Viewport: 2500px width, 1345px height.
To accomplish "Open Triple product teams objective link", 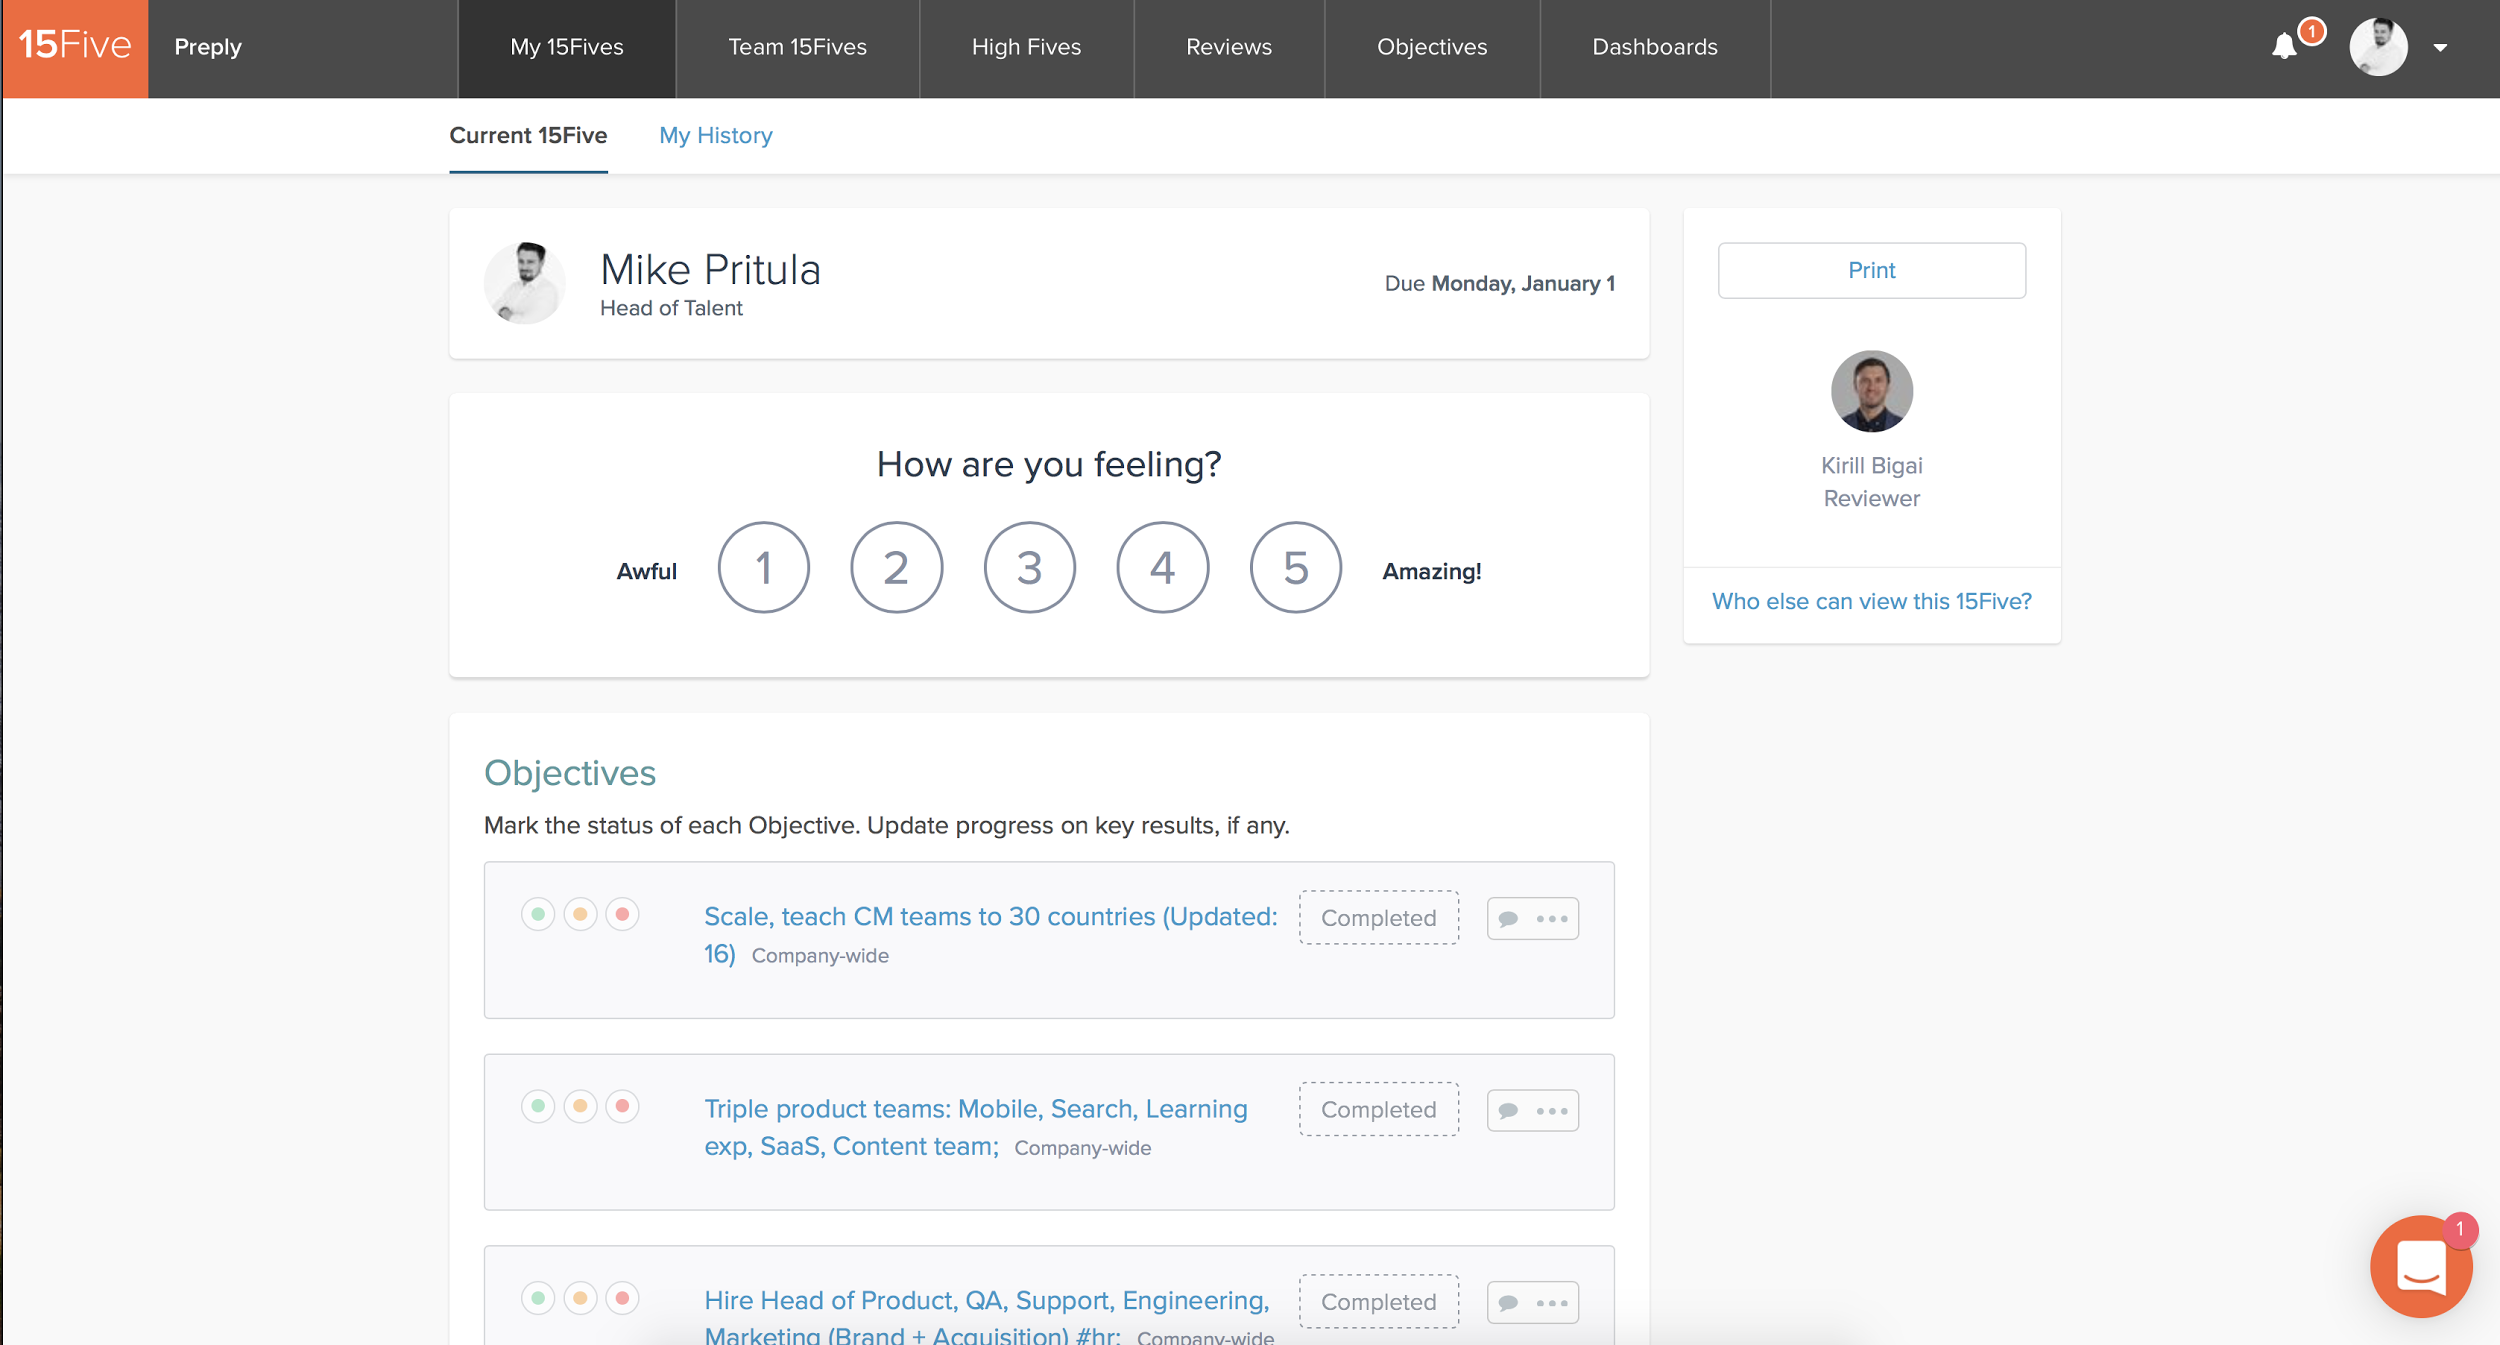I will [x=975, y=1127].
